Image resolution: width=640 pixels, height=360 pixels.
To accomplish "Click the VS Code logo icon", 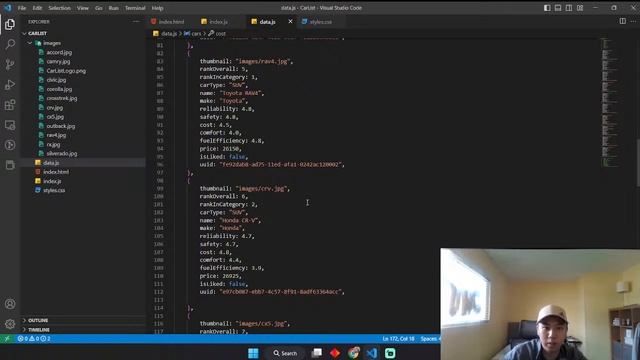I will 8,8.
